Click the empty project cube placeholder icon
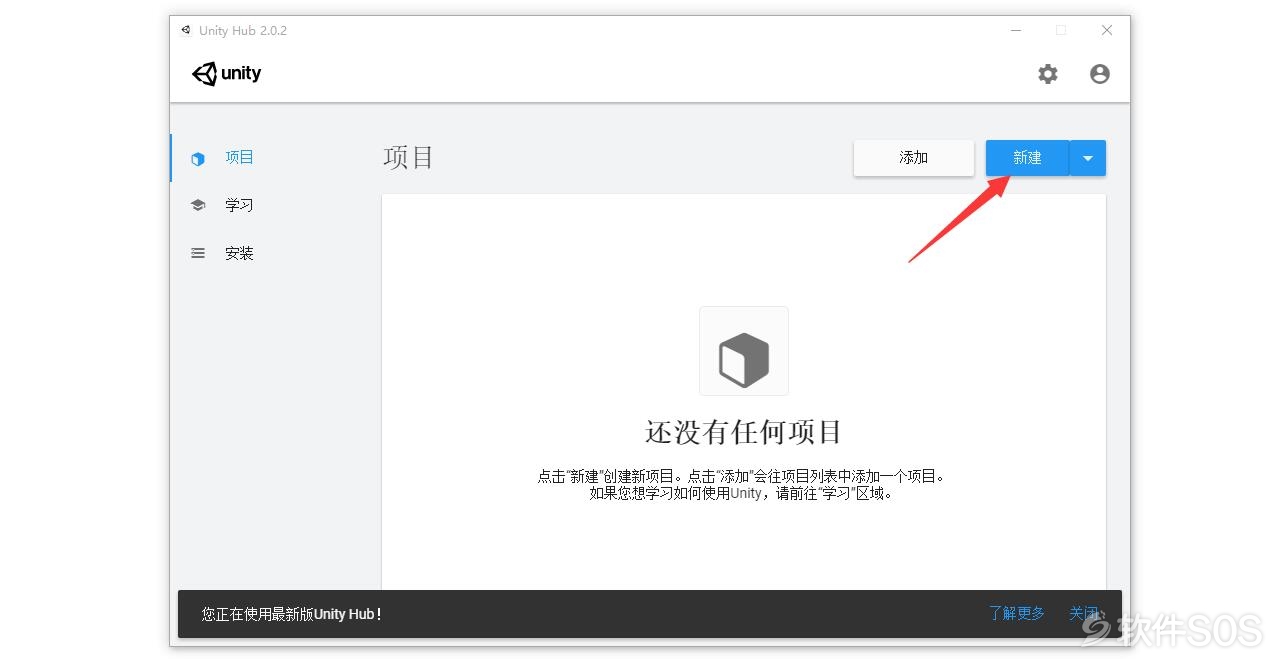Screen dimensions: 1280x659 [744, 351]
